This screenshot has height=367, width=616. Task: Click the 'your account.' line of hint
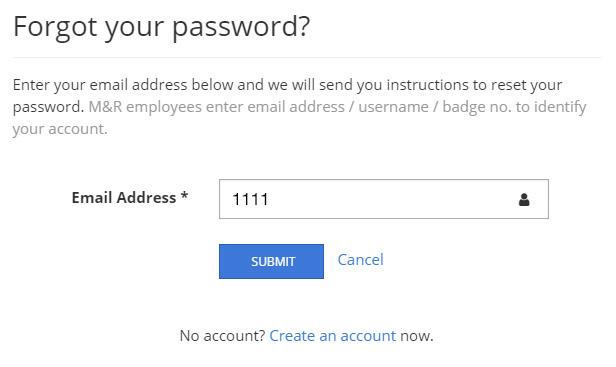(x=60, y=129)
